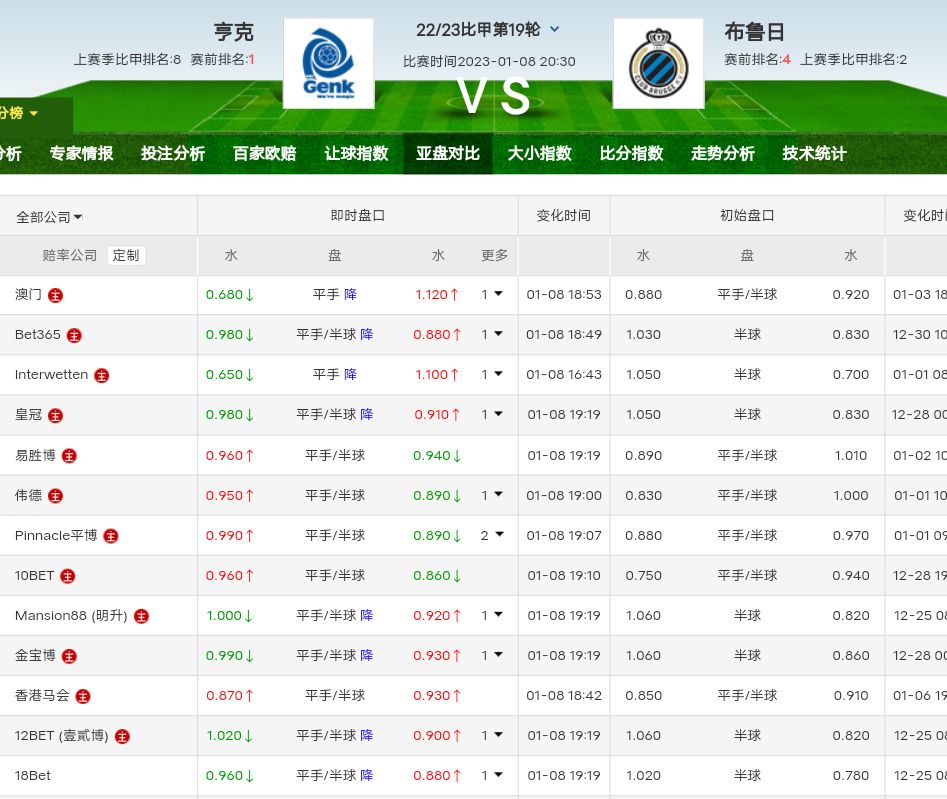Open the 布鲁日 team name link
Screen dimensions: 947x799
coord(754,32)
